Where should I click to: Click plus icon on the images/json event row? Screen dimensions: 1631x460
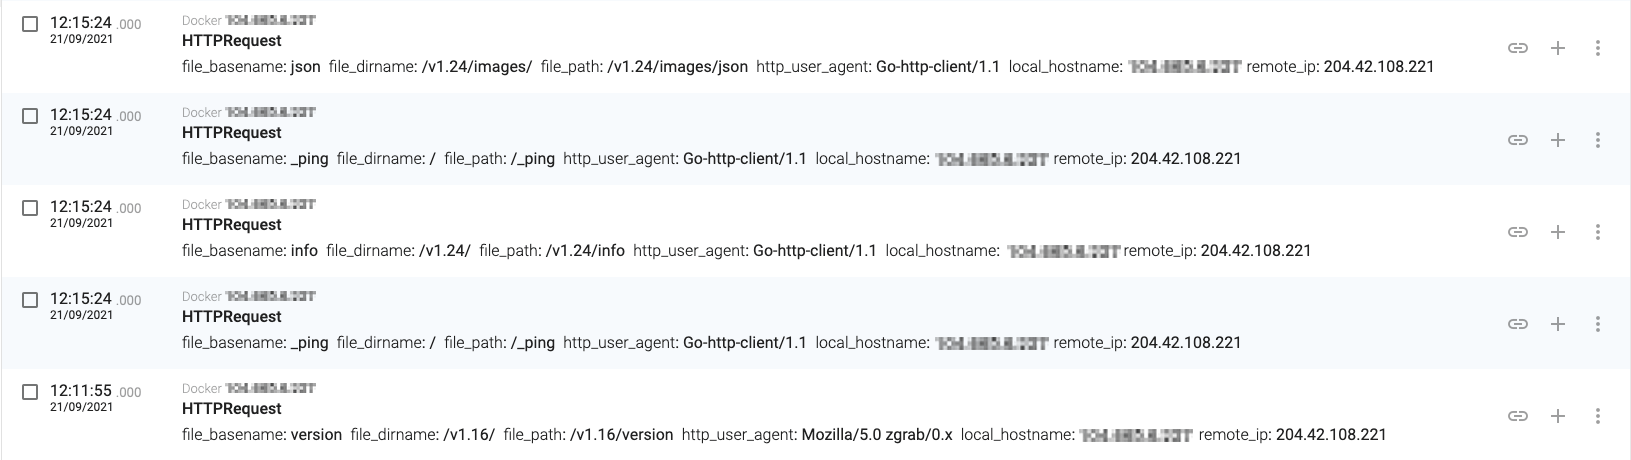pyautogui.click(x=1557, y=48)
